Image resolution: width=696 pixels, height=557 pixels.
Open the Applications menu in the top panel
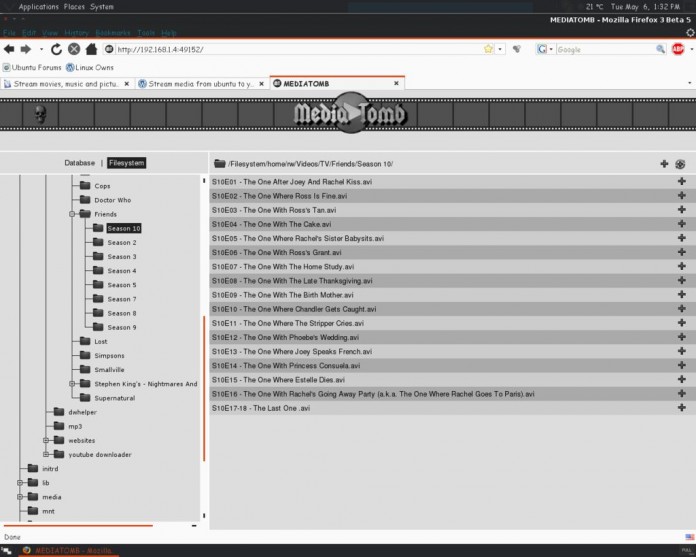click(39, 7)
